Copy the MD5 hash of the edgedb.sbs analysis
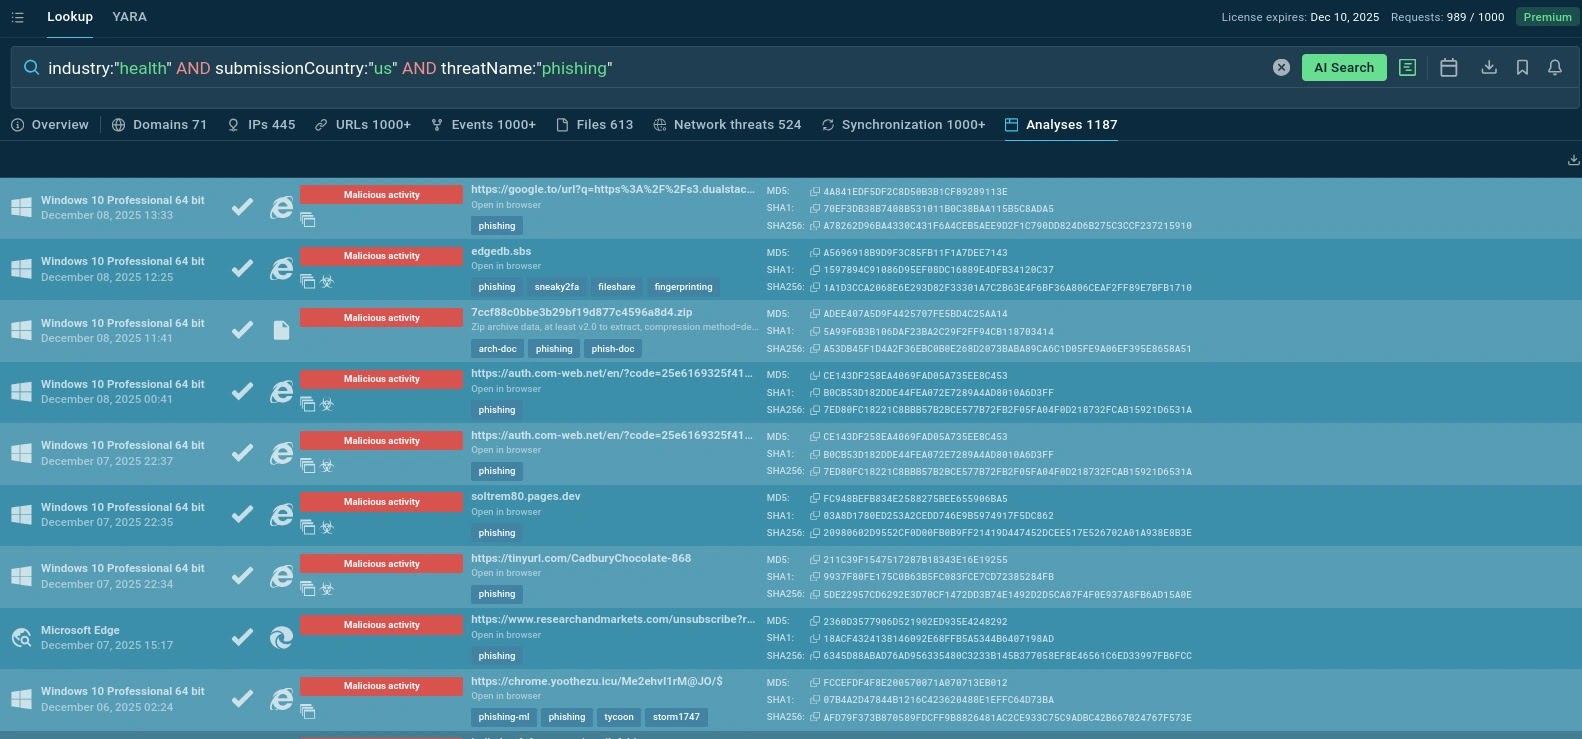The width and height of the screenshot is (1582, 739). (x=815, y=253)
